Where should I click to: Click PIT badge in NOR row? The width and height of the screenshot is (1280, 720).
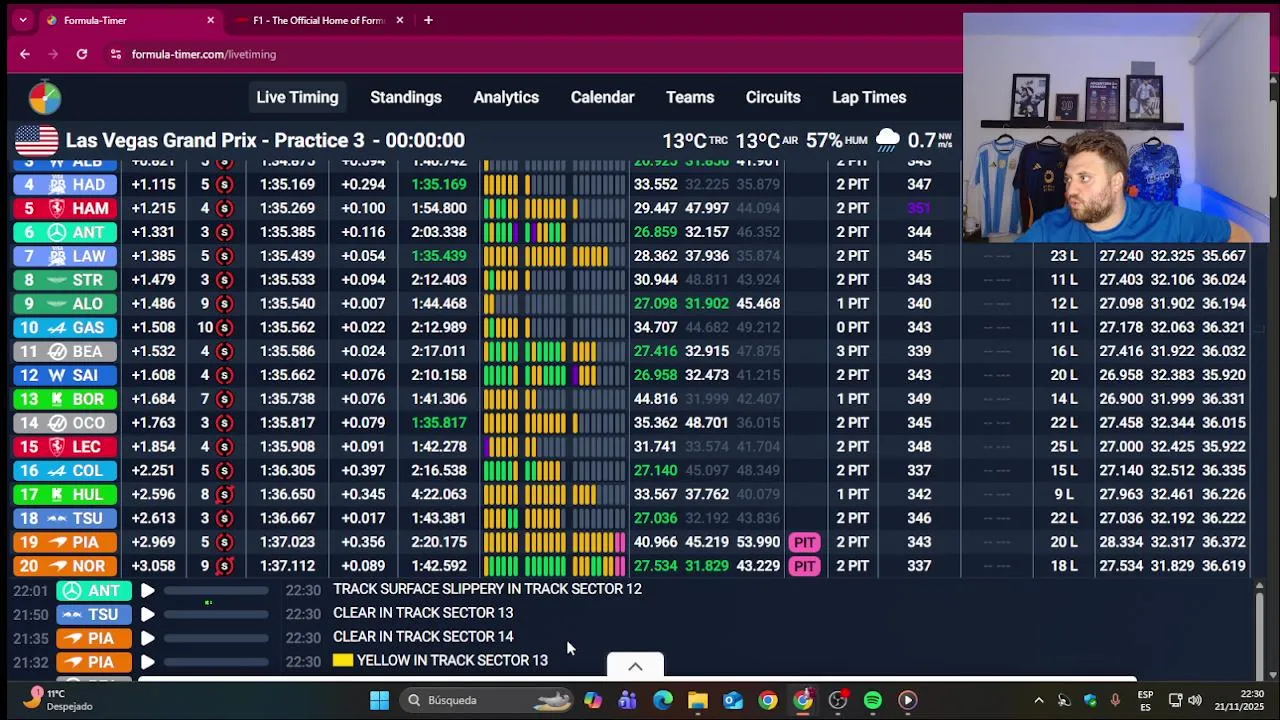(804, 566)
